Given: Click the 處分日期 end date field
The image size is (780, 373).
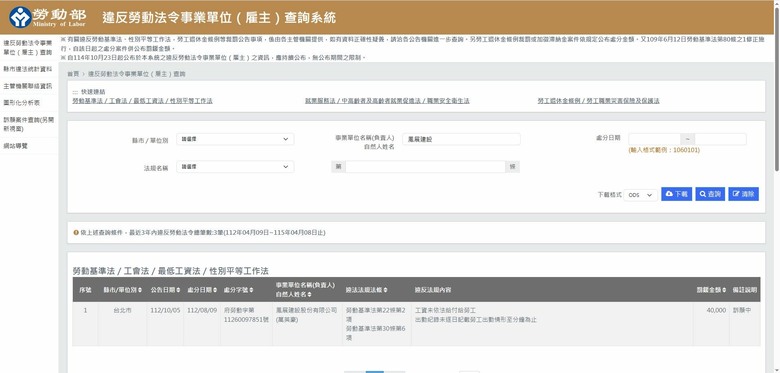Looking at the screenshot, I should 720,139.
